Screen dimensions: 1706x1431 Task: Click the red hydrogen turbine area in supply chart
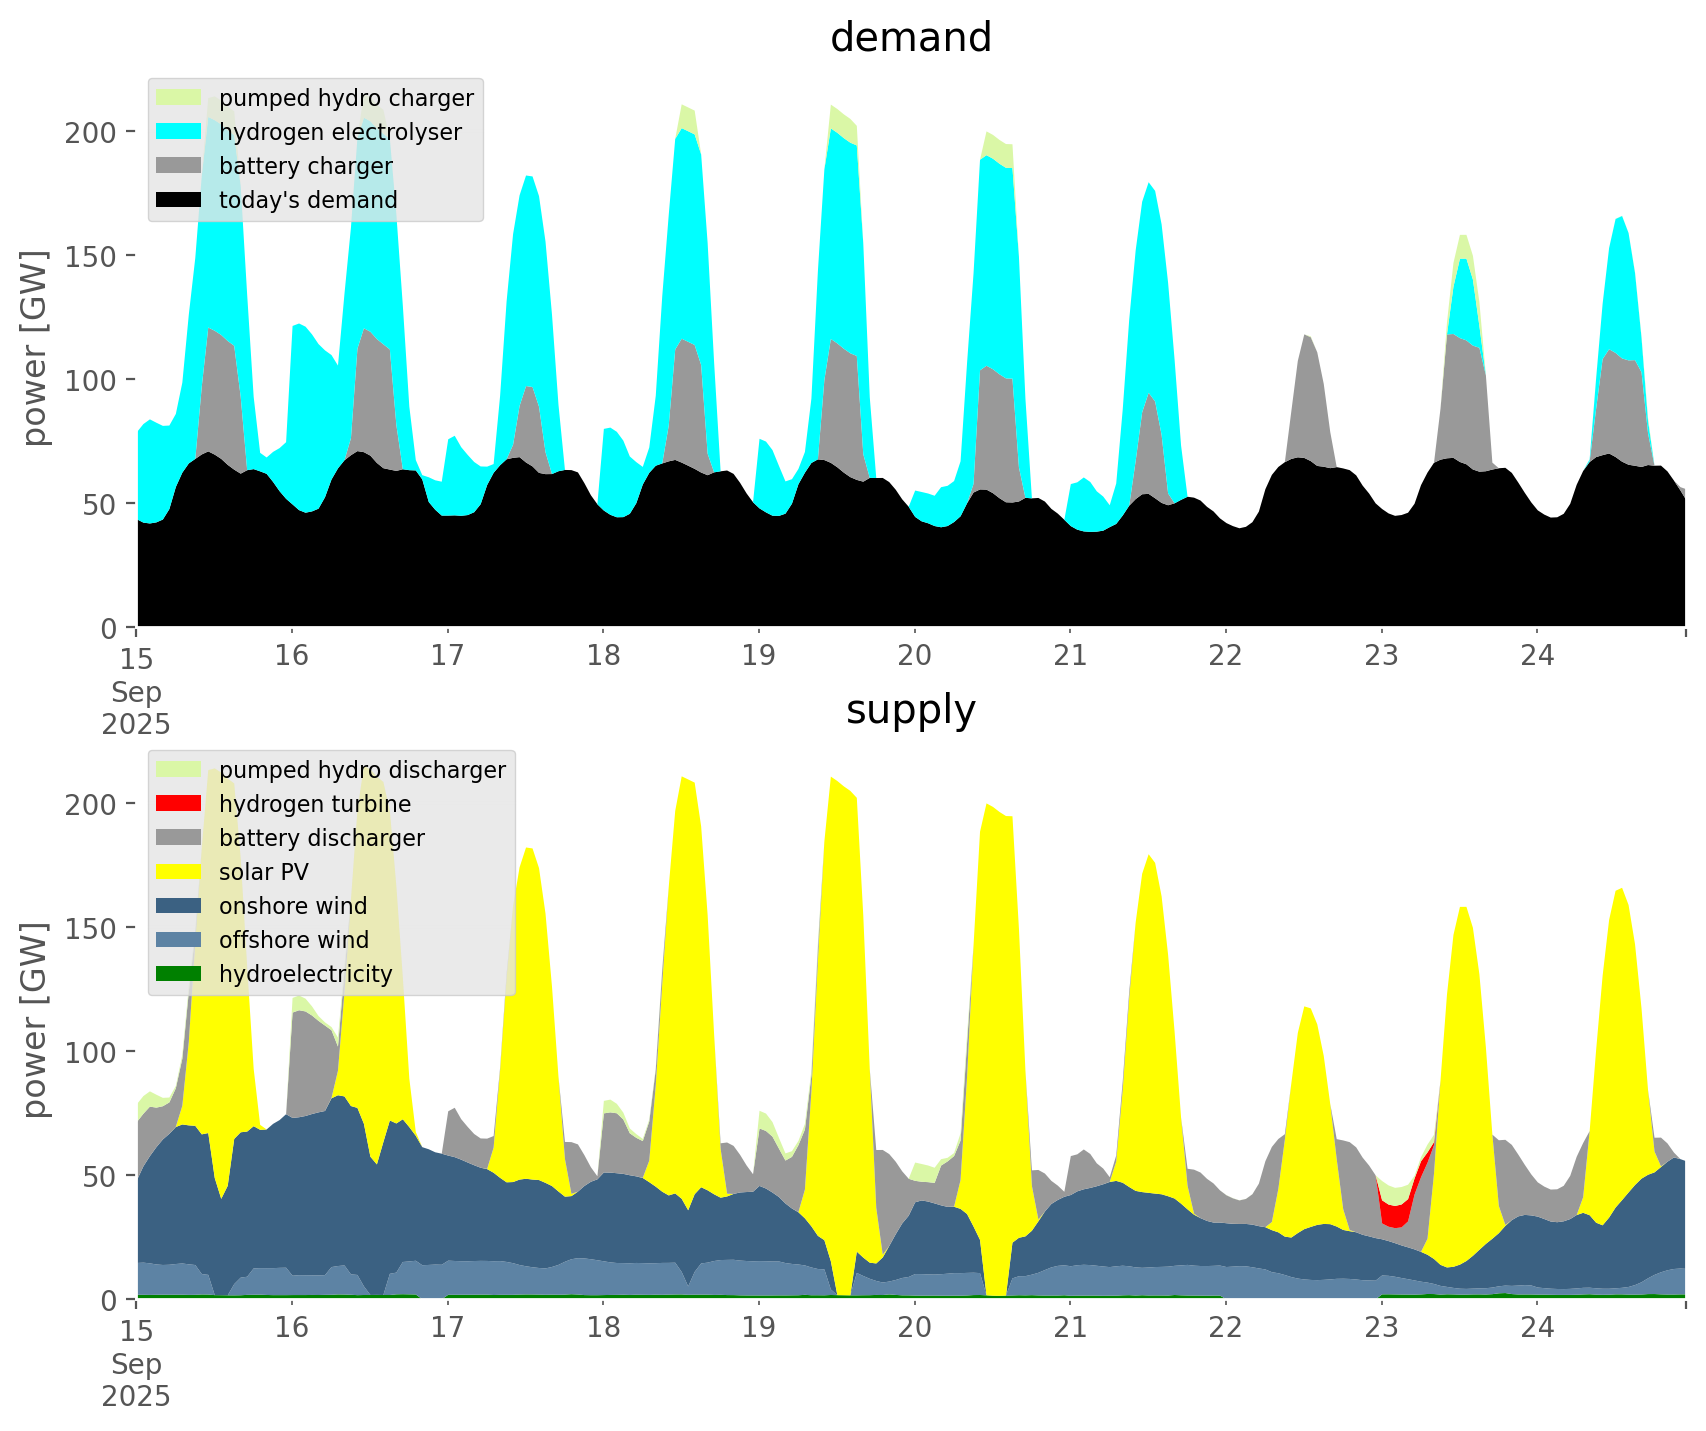[1395, 1212]
